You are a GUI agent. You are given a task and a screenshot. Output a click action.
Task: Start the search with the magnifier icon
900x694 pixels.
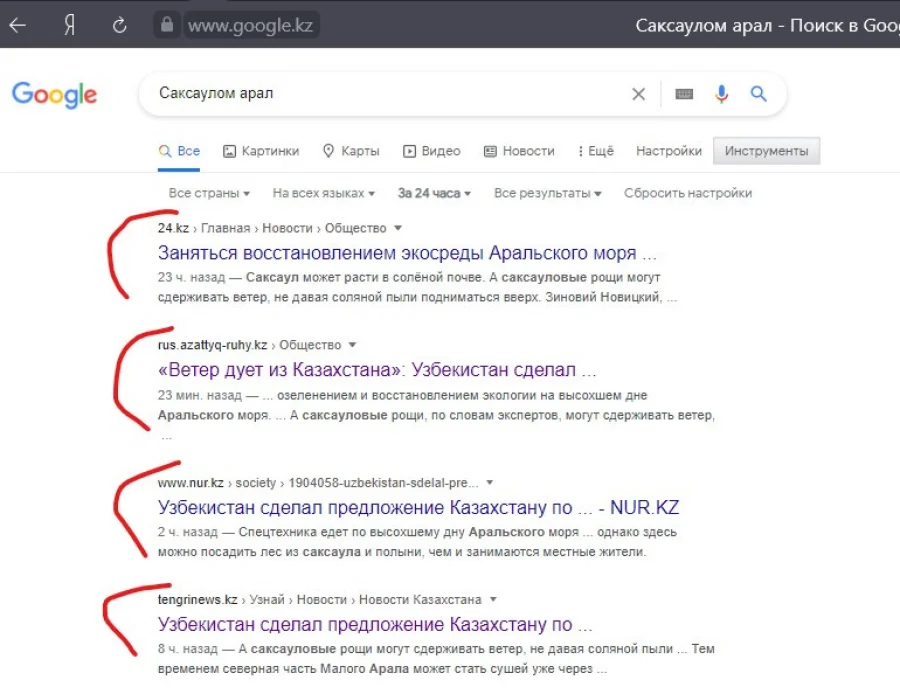pos(758,93)
